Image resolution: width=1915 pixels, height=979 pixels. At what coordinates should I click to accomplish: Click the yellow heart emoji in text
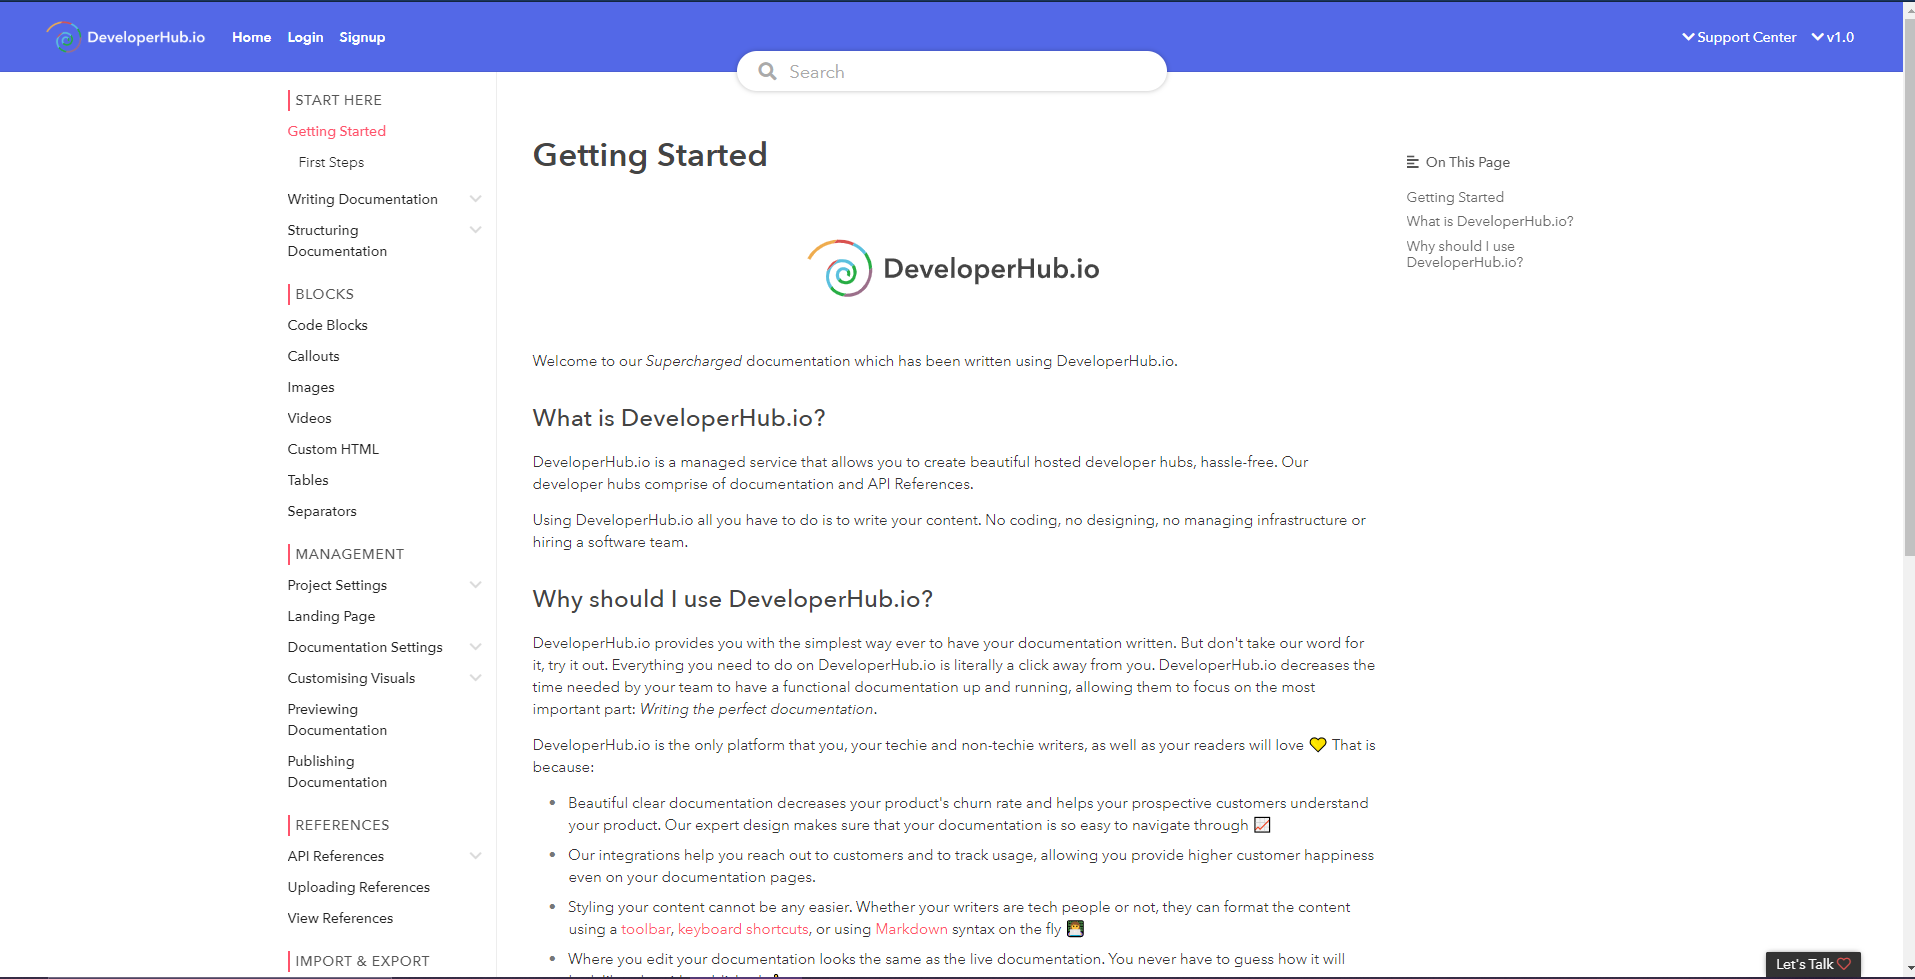(1318, 745)
